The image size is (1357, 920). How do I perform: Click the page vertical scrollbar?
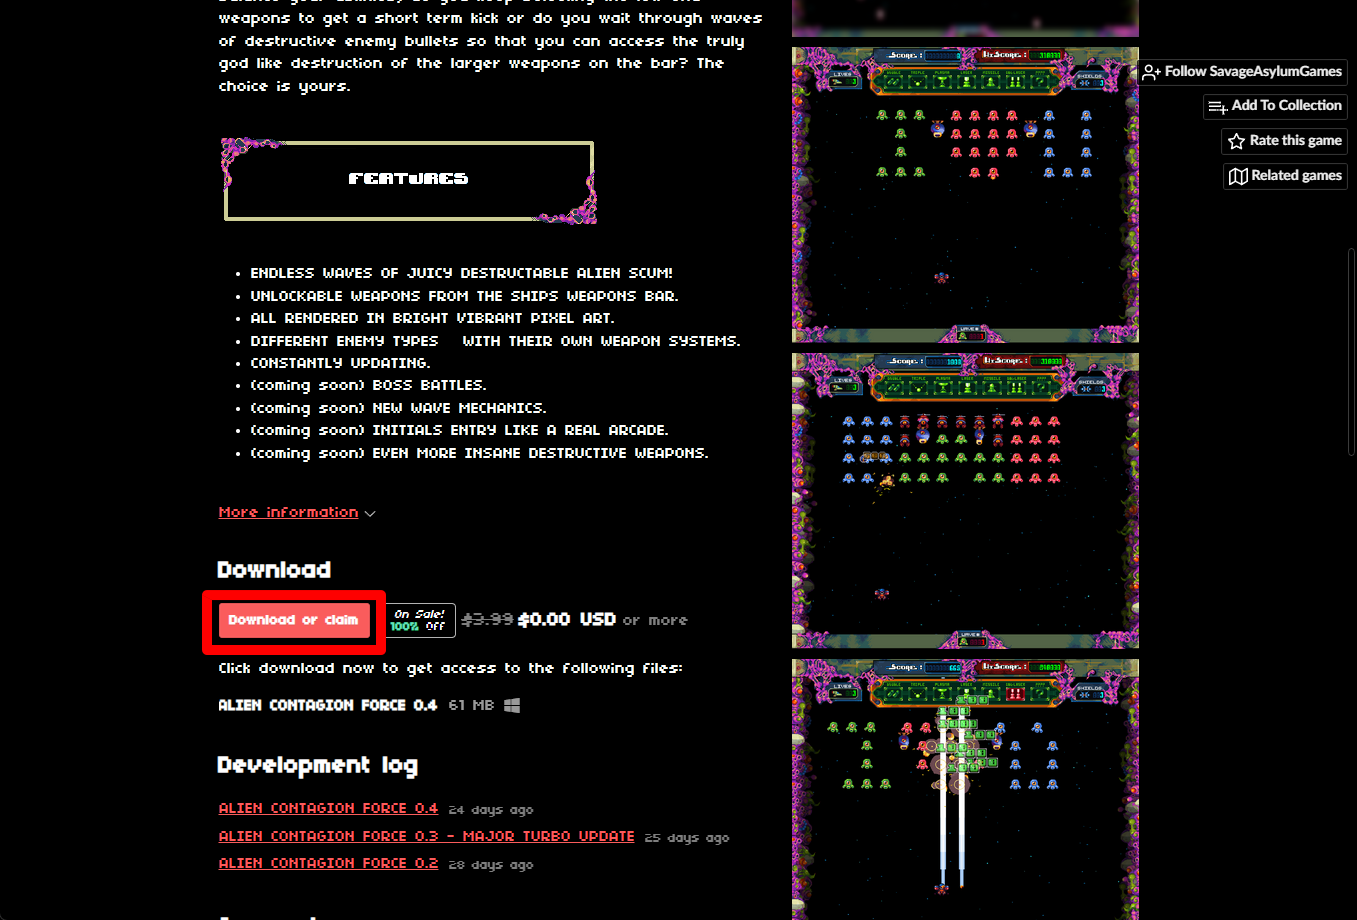(x=1352, y=350)
